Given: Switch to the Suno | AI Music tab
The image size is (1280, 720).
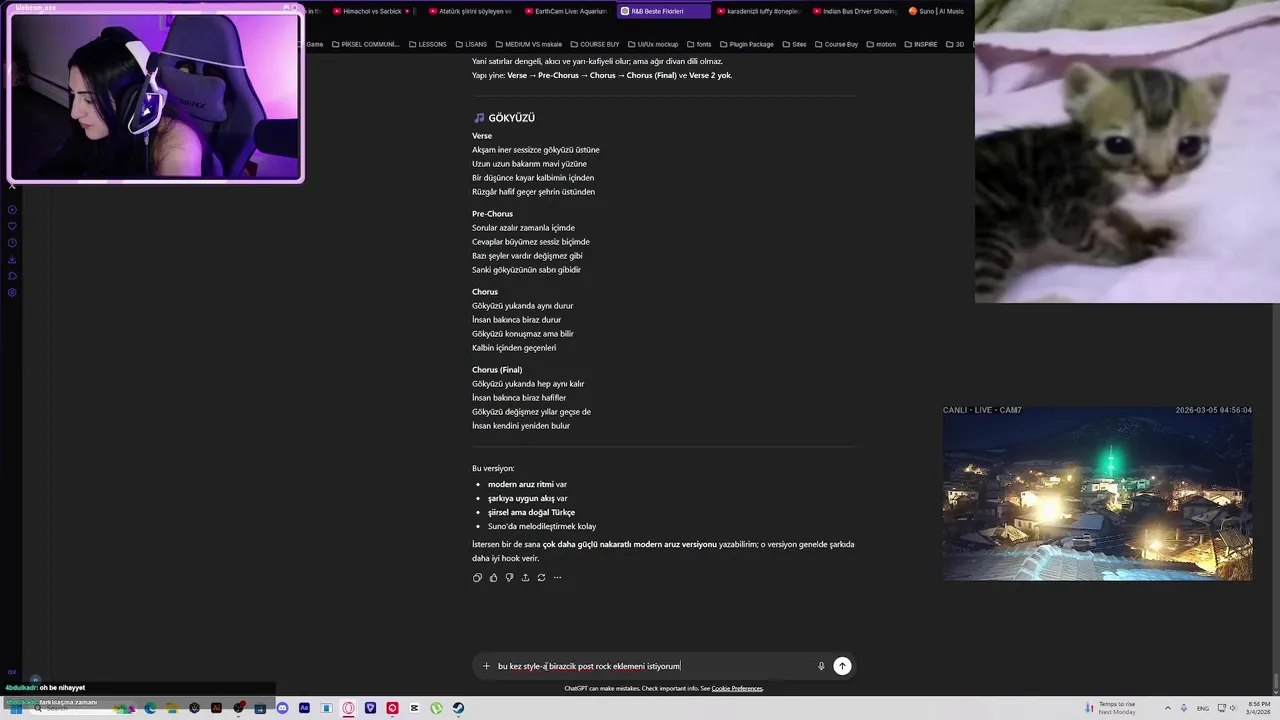Looking at the screenshot, I should tap(936, 11).
